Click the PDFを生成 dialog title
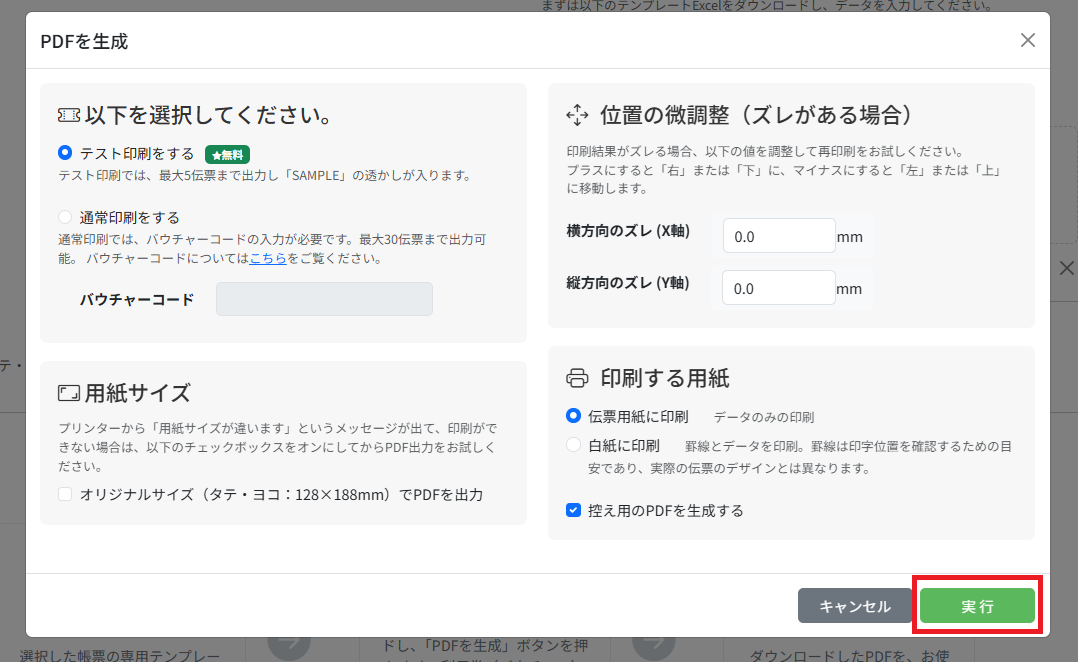The height and width of the screenshot is (662, 1078). point(84,41)
